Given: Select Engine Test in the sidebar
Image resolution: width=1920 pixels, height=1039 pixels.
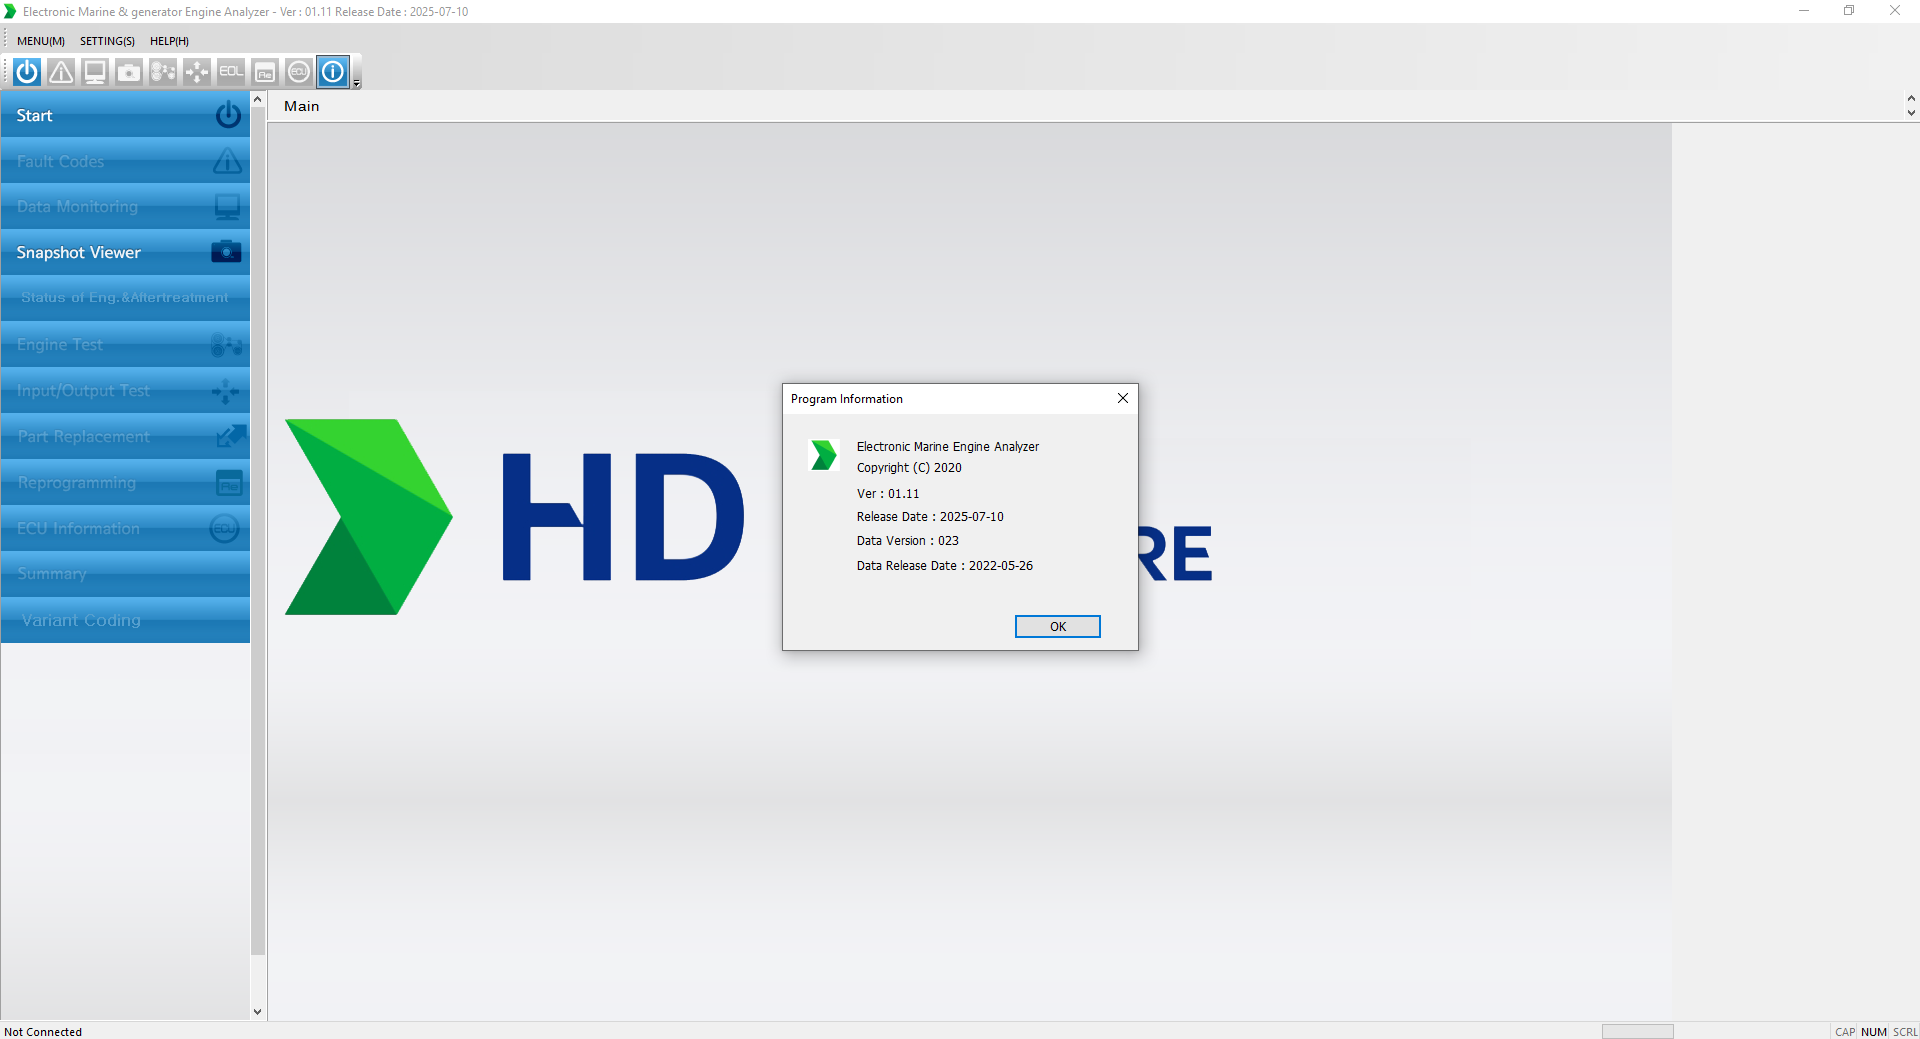Looking at the screenshot, I should pyautogui.click(x=125, y=345).
